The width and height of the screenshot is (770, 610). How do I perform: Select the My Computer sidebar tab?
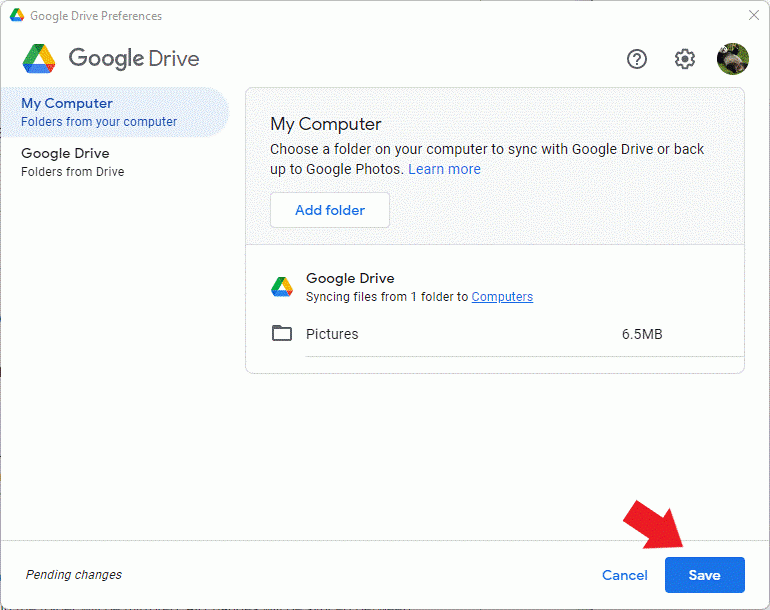pyautogui.click(x=114, y=112)
